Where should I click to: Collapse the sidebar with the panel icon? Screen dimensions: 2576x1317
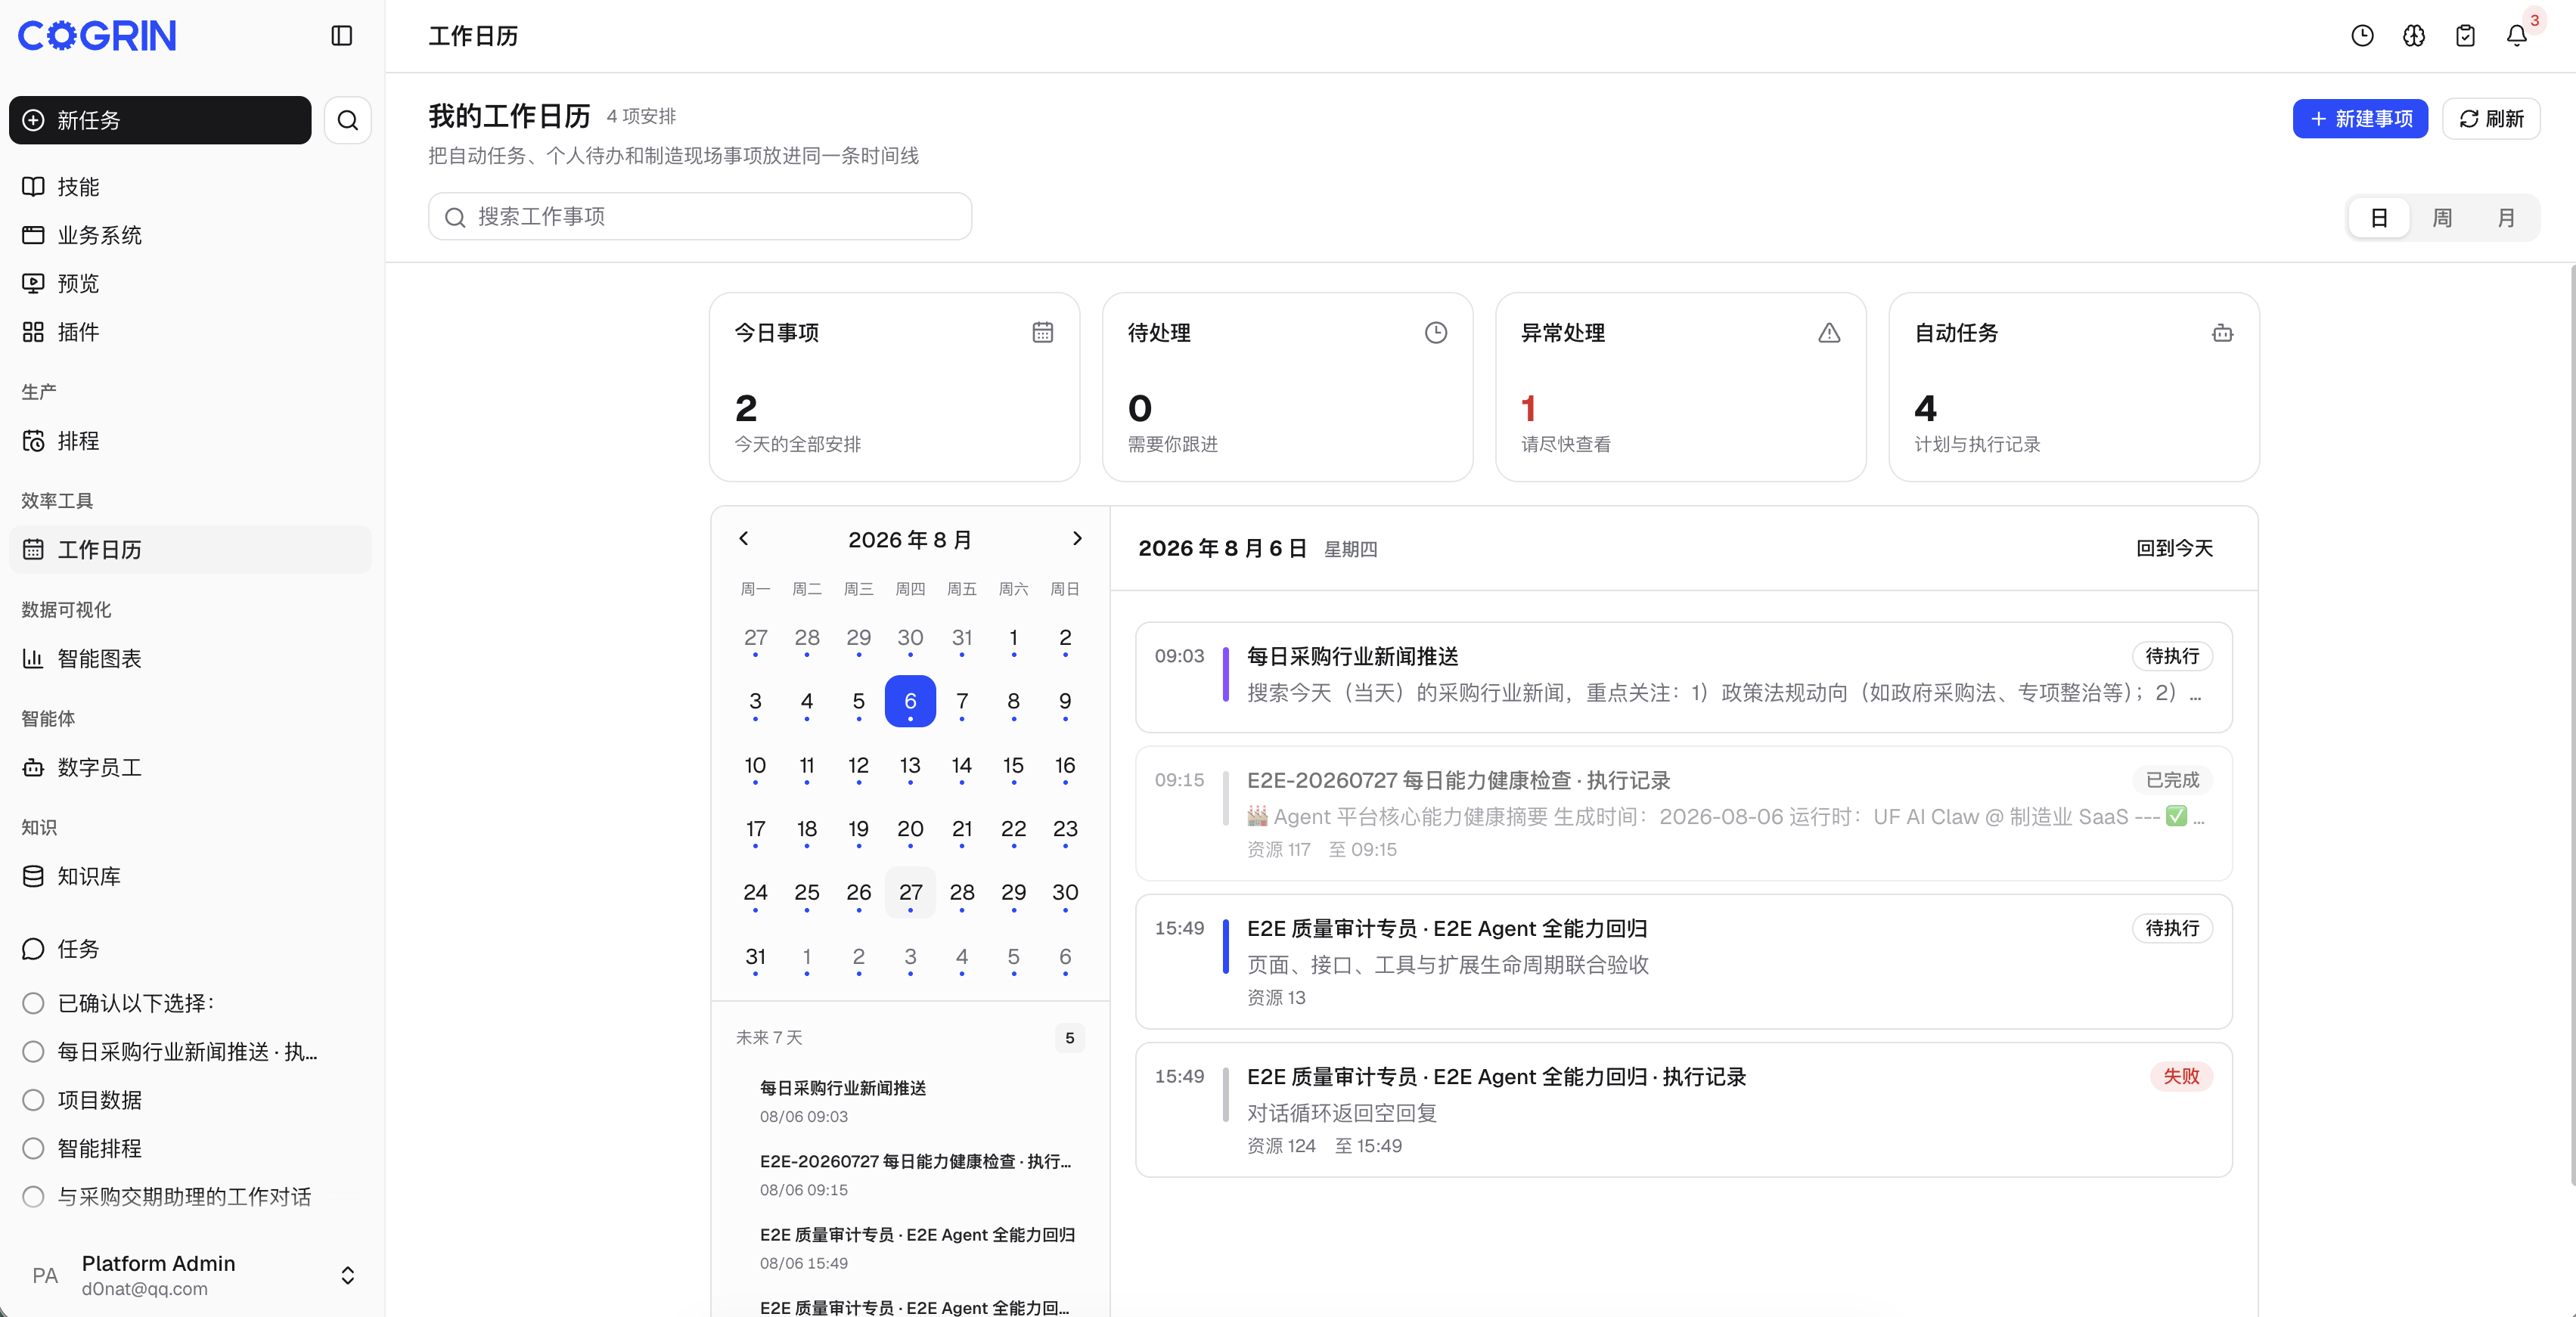coord(341,36)
